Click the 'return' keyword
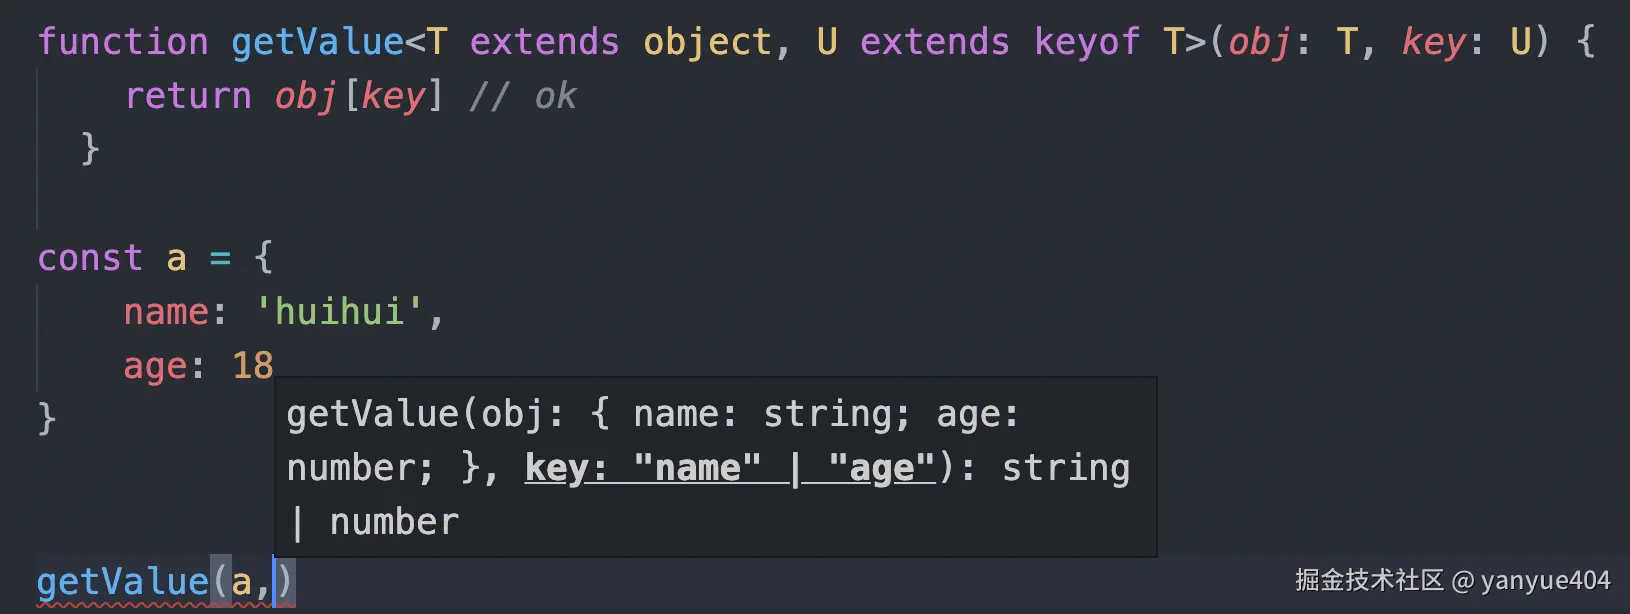This screenshot has height=614, width=1630. click(x=188, y=96)
